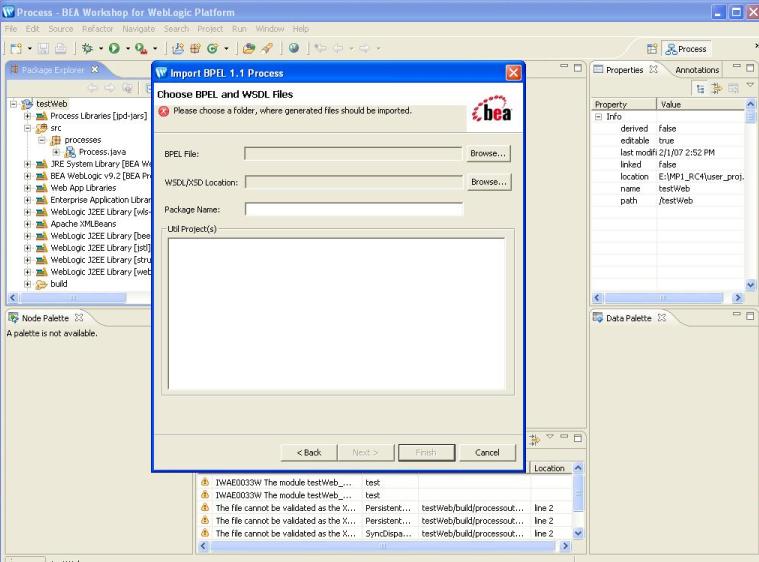Open the Run dropdown arrow
This screenshot has width=759, height=562.
point(128,48)
